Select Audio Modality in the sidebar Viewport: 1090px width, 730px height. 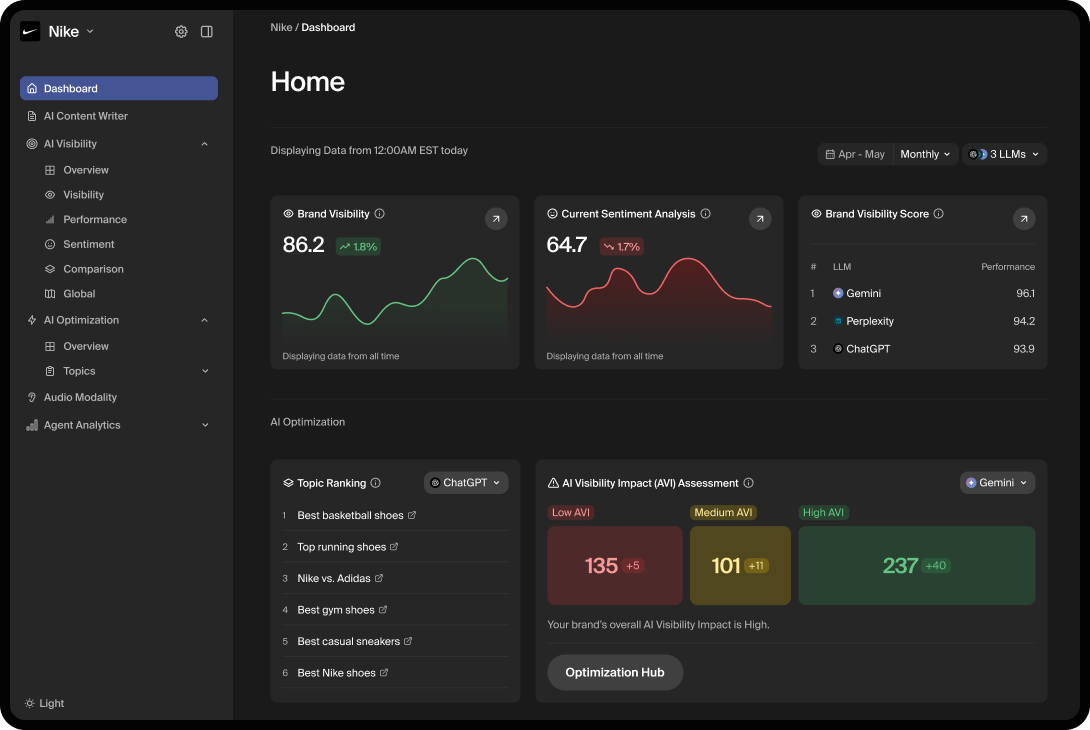[x=78, y=397]
